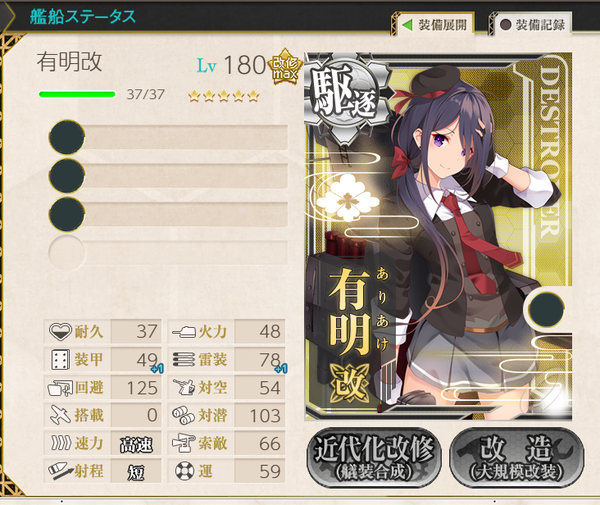The width and height of the screenshot is (600, 505).
Task: Click the 耐久 heart icon
Action: tap(60, 331)
